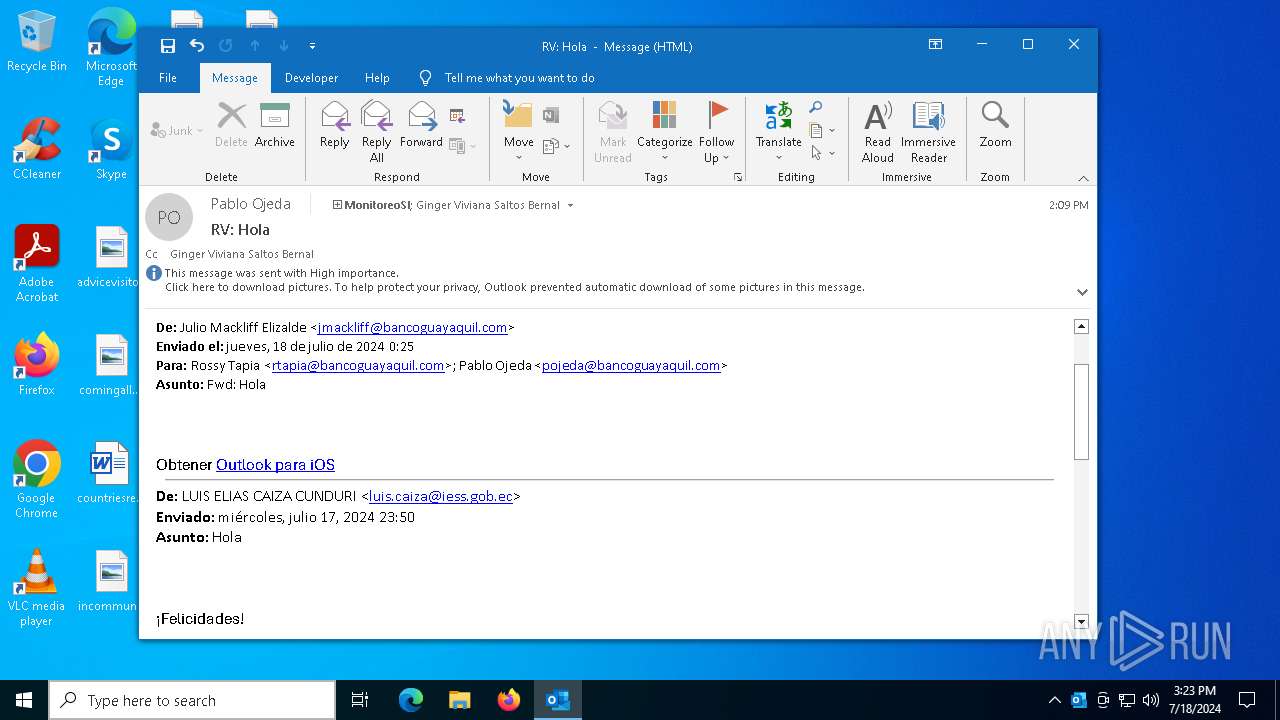
Task: Expand the recipients list dropdown arrow
Action: click(x=570, y=205)
